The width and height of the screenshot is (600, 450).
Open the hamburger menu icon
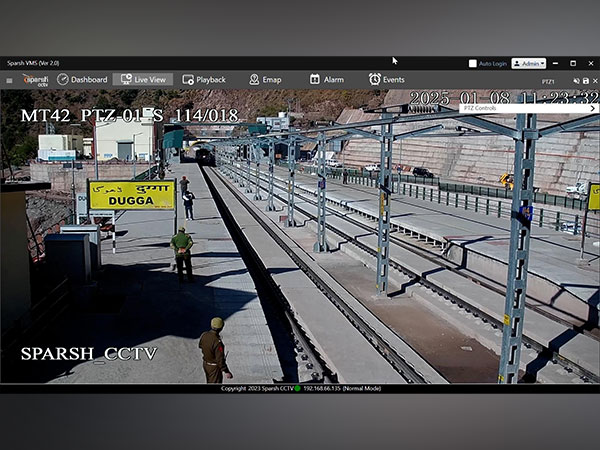tap(10, 80)
